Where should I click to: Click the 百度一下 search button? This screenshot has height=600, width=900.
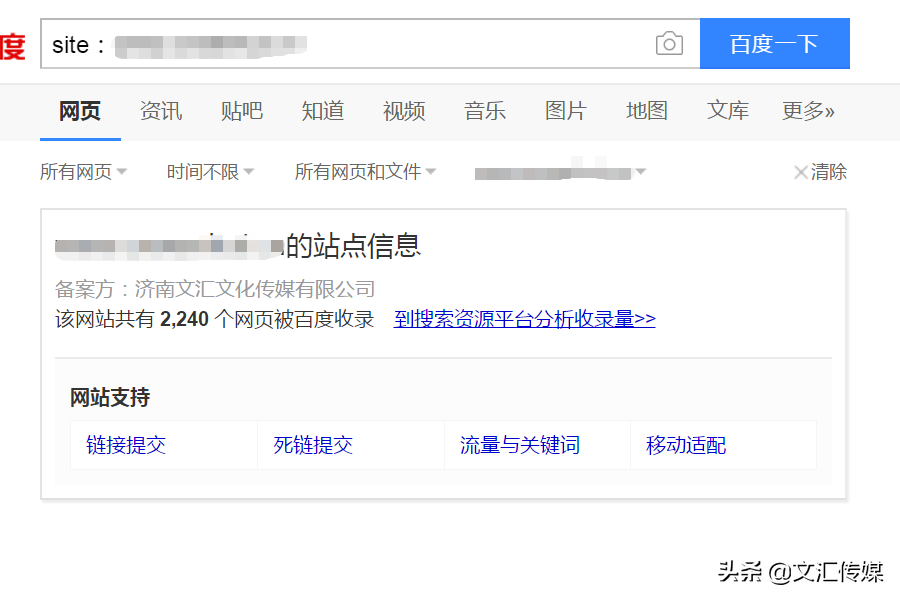click(x=775, y=43)
